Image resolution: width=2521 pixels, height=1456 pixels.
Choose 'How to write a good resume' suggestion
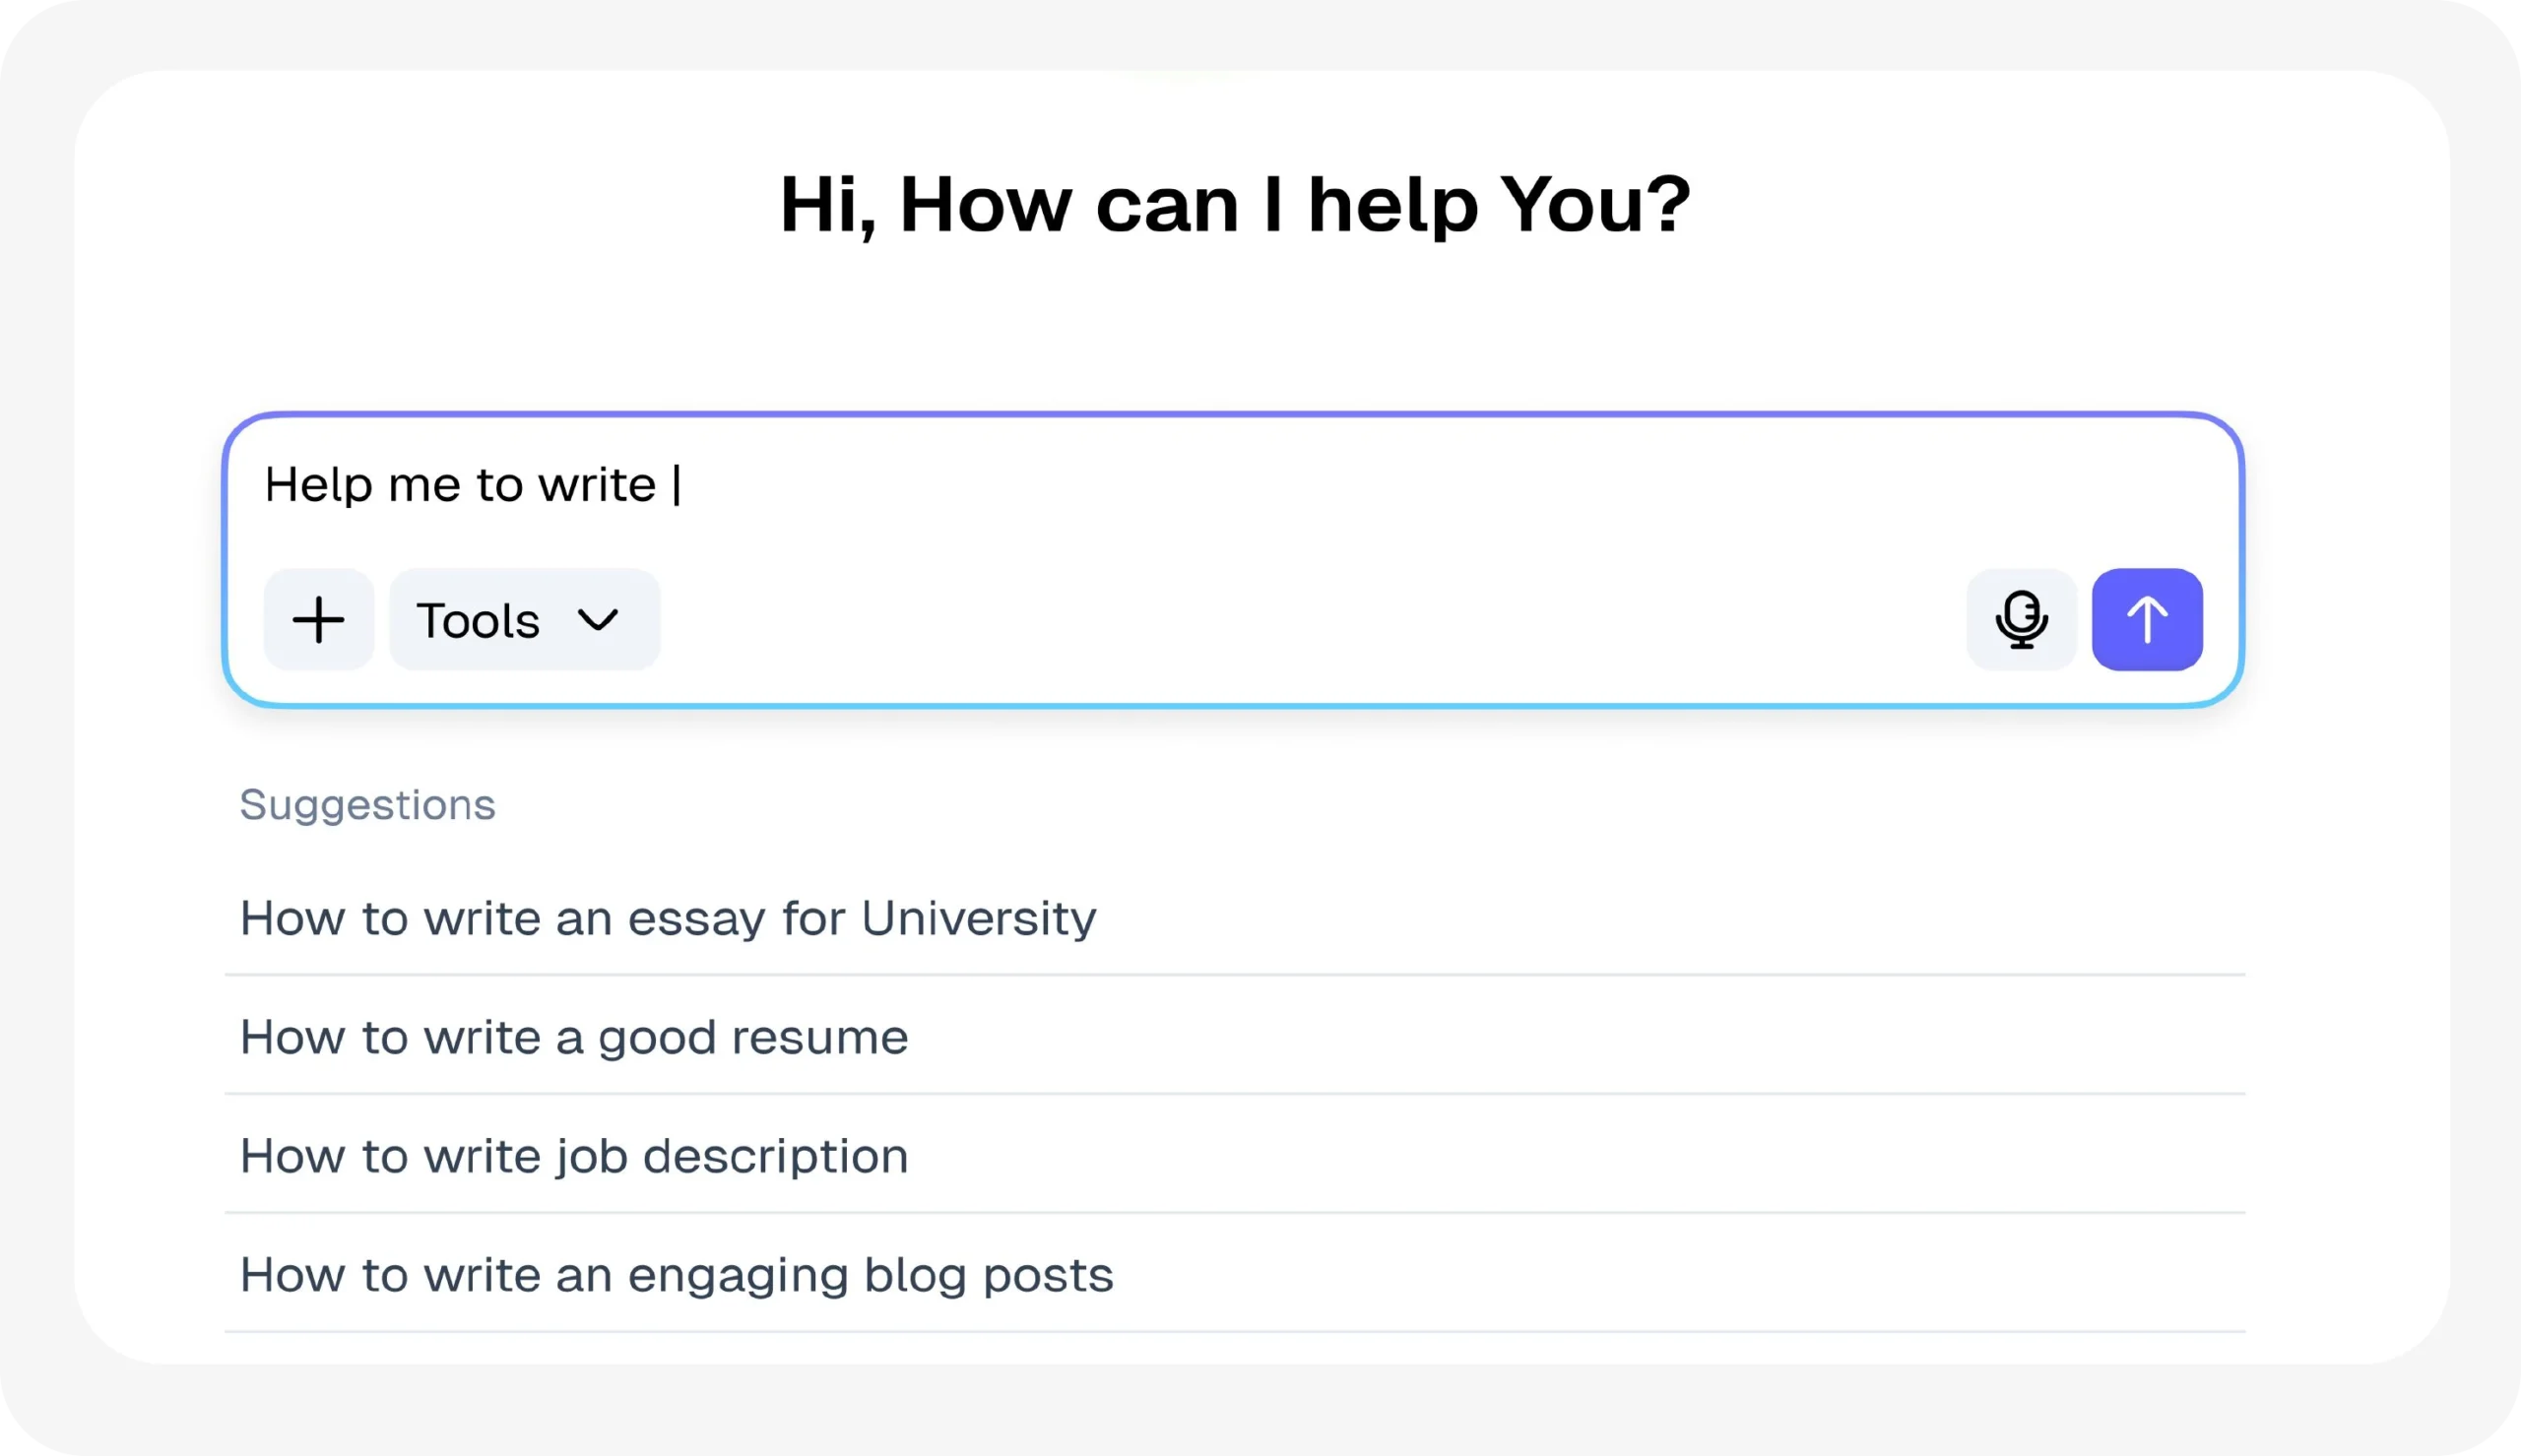click(x=573, y=1037)
